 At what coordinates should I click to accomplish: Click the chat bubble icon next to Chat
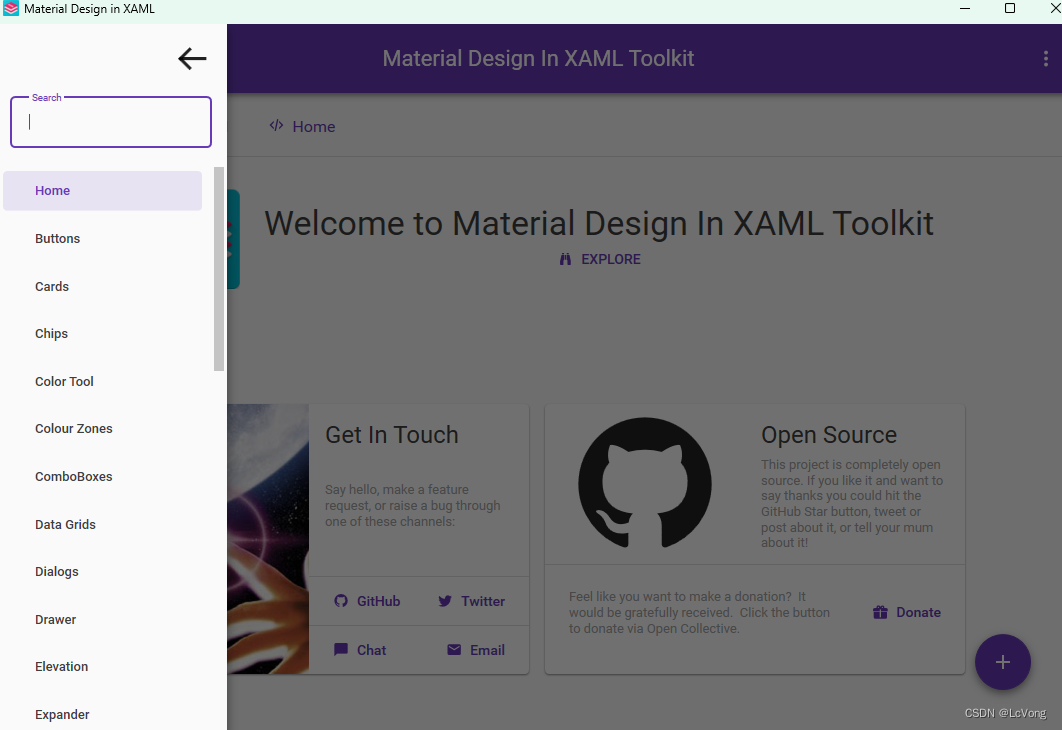click(x=343, y=649)
